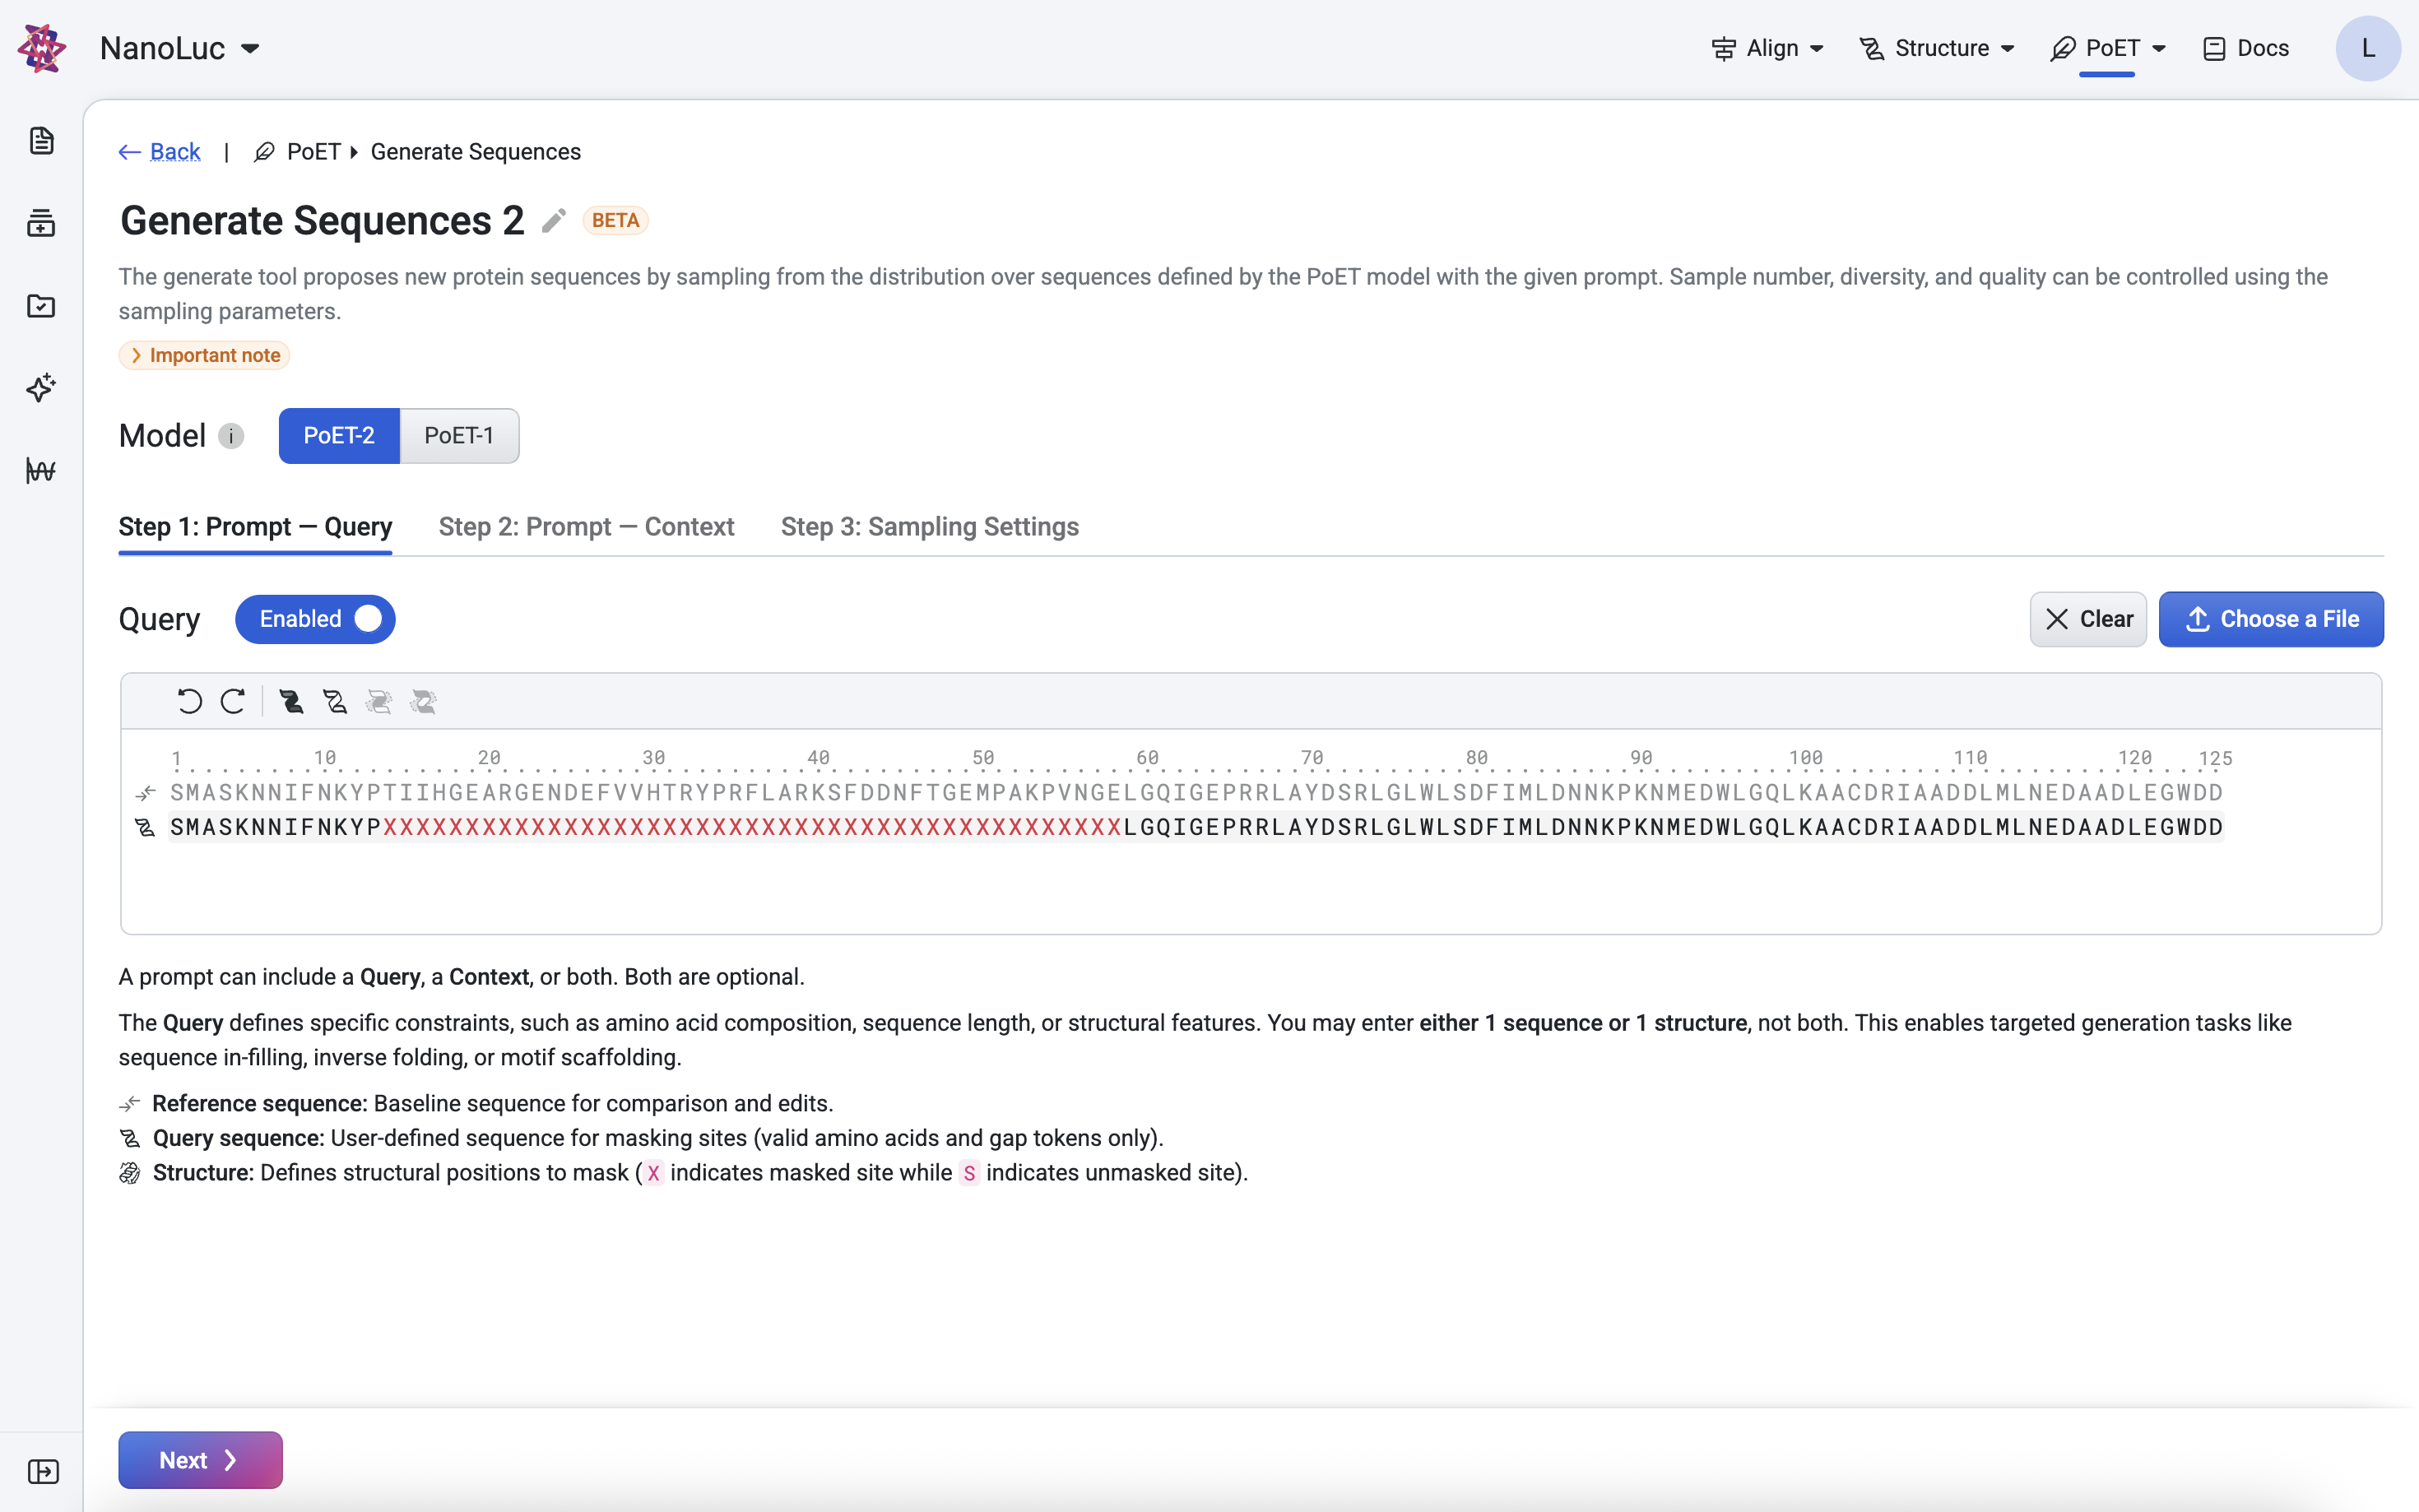Image resolution: width=2419 pixels, height=1512 pixels.
Task: Click the reference sequence arrows icon
Action: click(x=146, y=793)
